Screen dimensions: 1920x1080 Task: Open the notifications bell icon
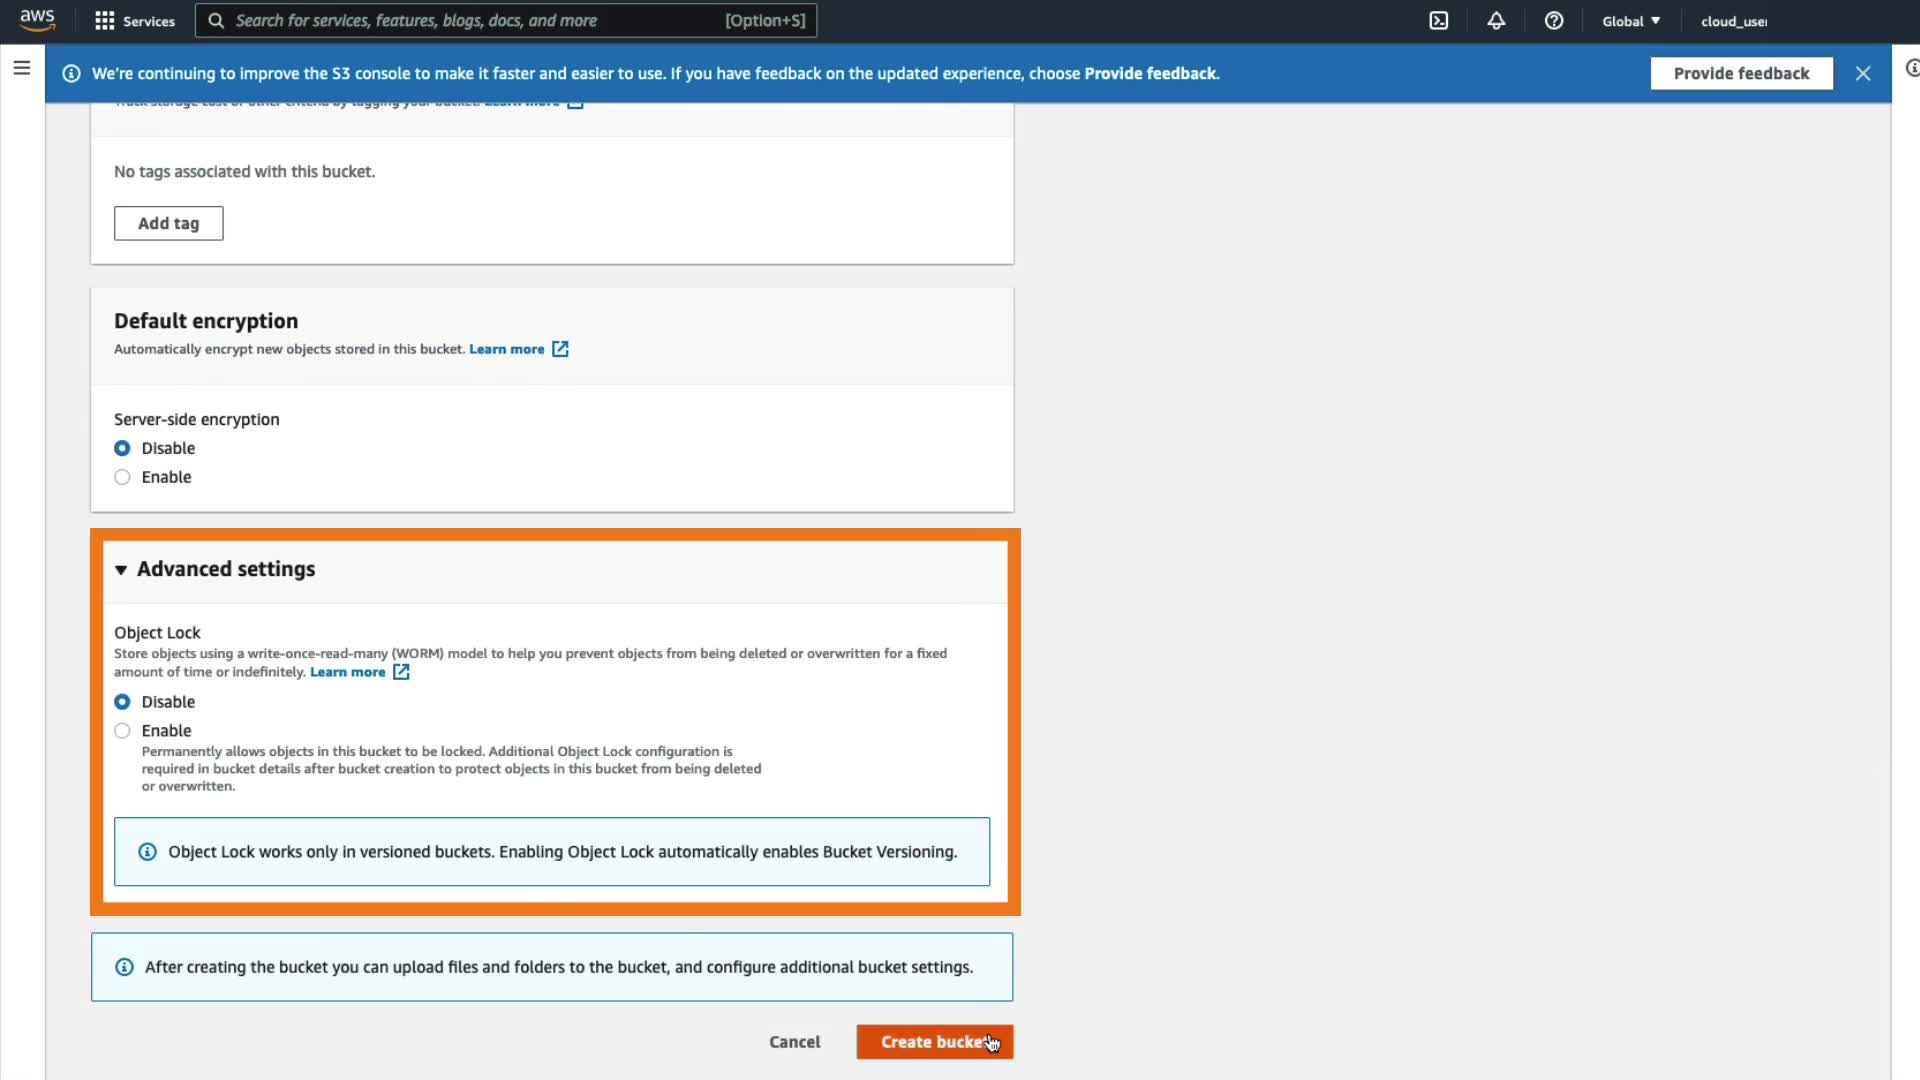pyautogui.click(x=1496, y=21)
